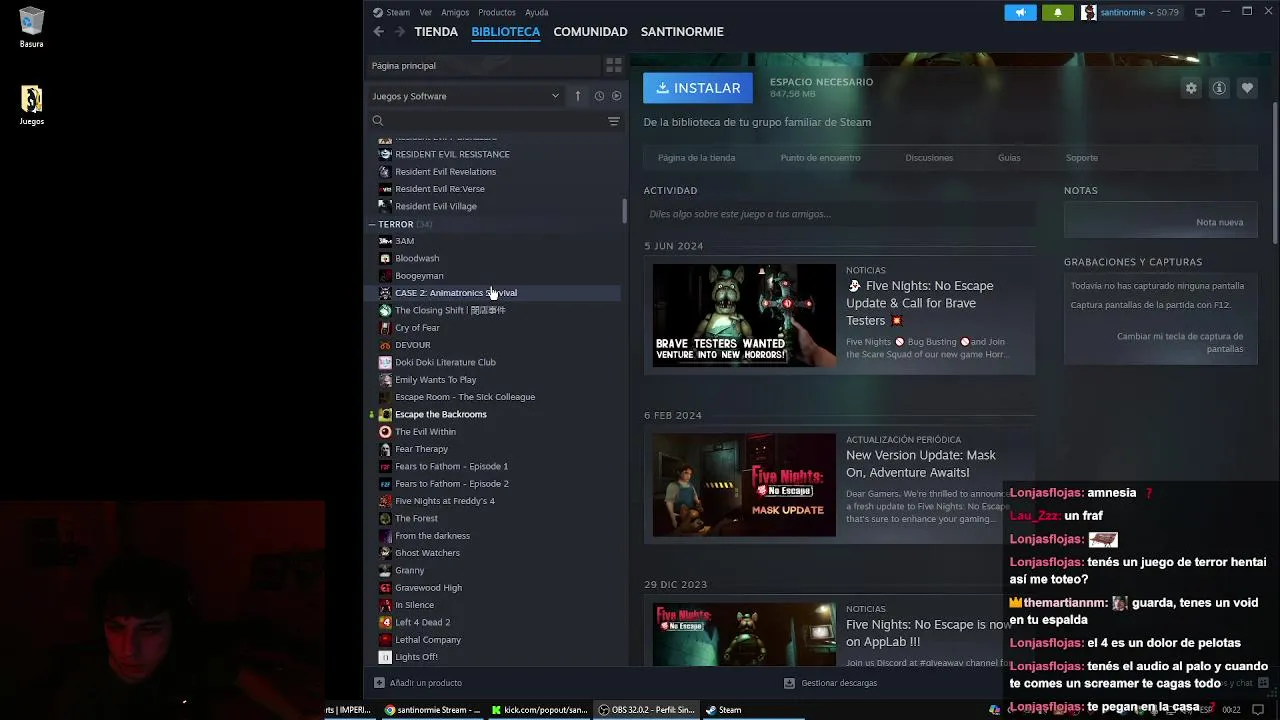Screen dimensions: 1280x720
Task: Click the library list scrollbar
Action: [625, 211]
